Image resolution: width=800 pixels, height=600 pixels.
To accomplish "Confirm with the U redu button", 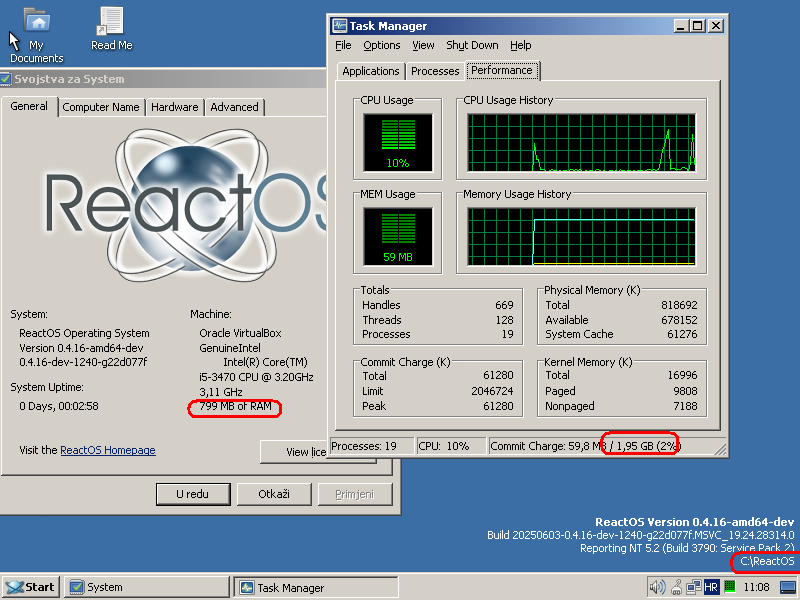I will 193,494.
